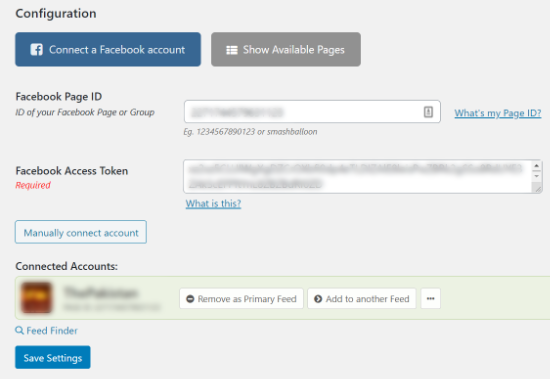The image size is (550, 379).
Task: Open the three-dot more options button
Action: 431,299
